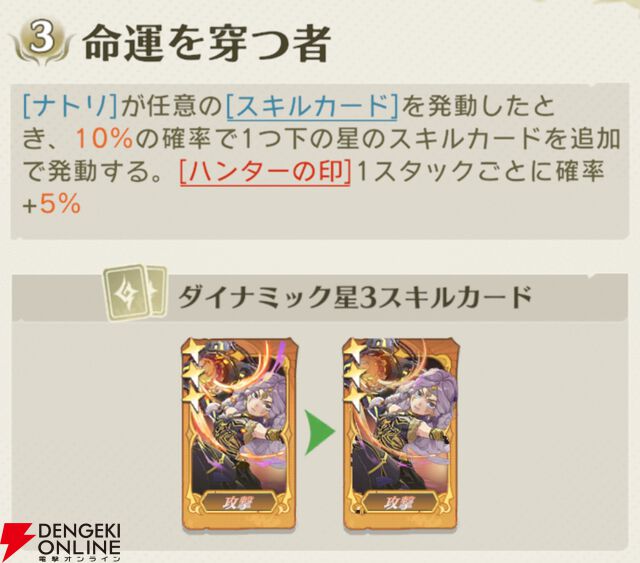Click the skill card deck icon

pyautogui.click(x=135, y=292)
